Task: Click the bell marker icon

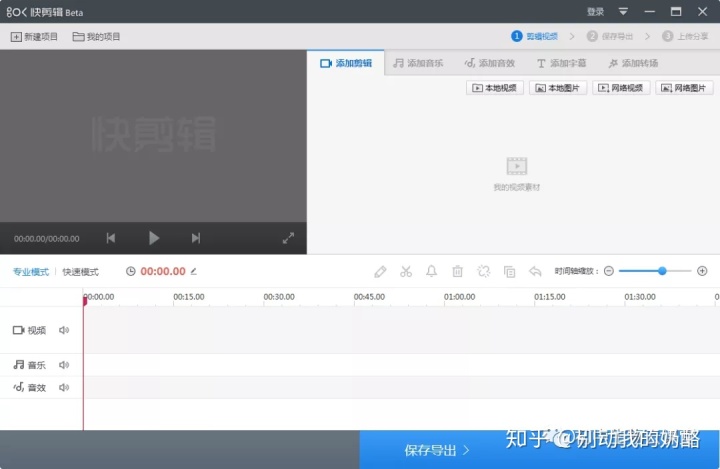Action: click(x=432, y=271)
